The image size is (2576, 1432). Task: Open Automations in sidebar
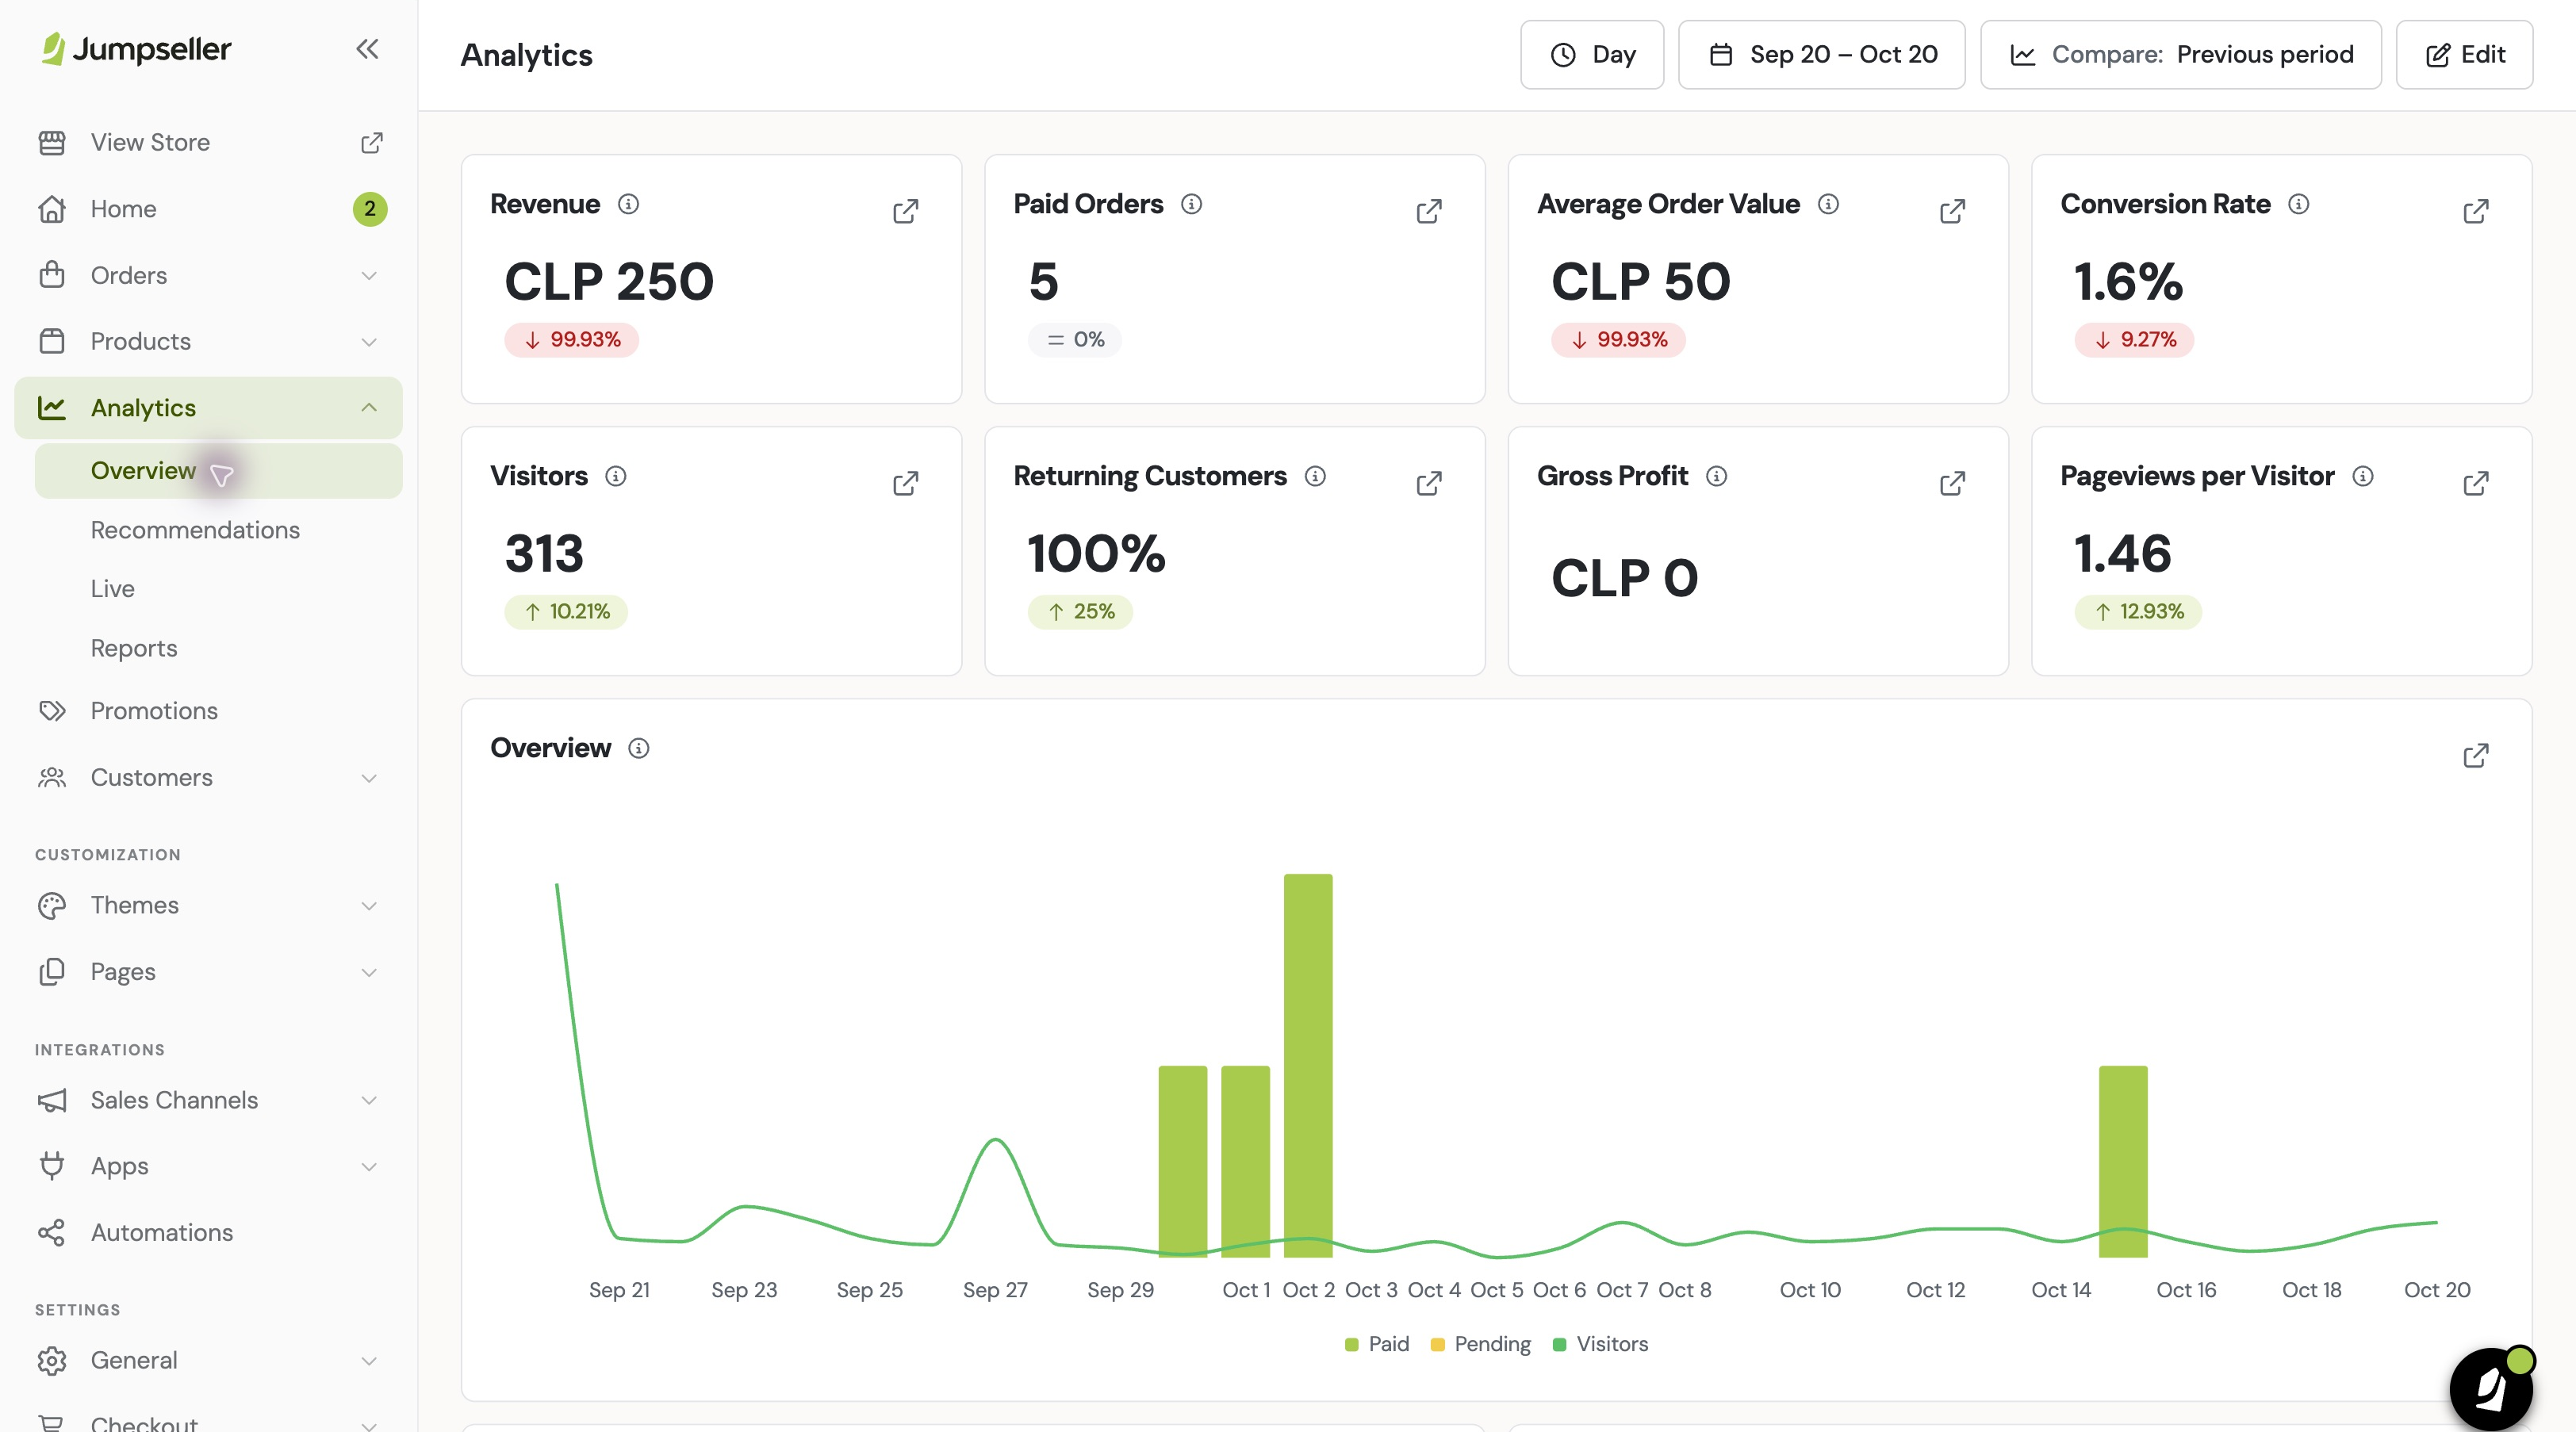pyautogui.click(x=208, y=1233)
